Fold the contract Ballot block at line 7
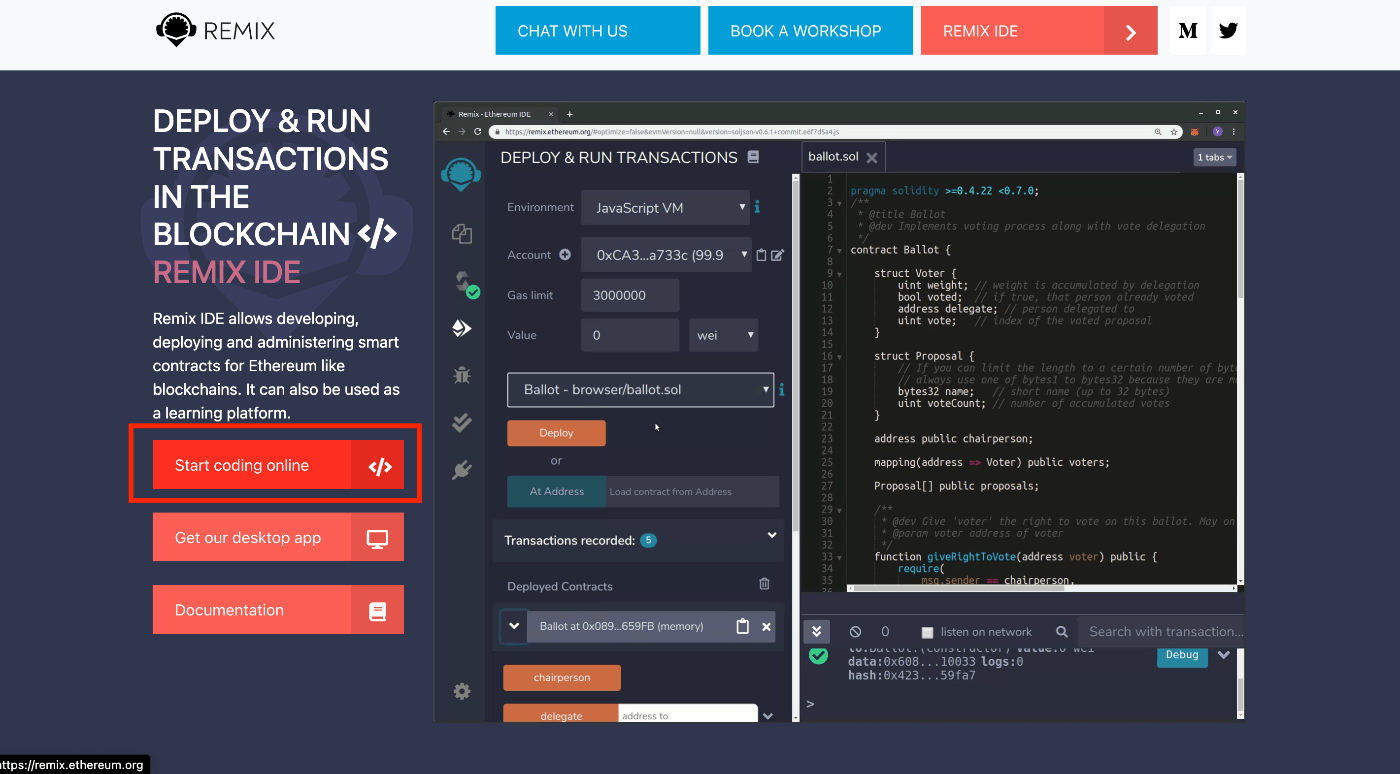 click(x=840, y=250)
